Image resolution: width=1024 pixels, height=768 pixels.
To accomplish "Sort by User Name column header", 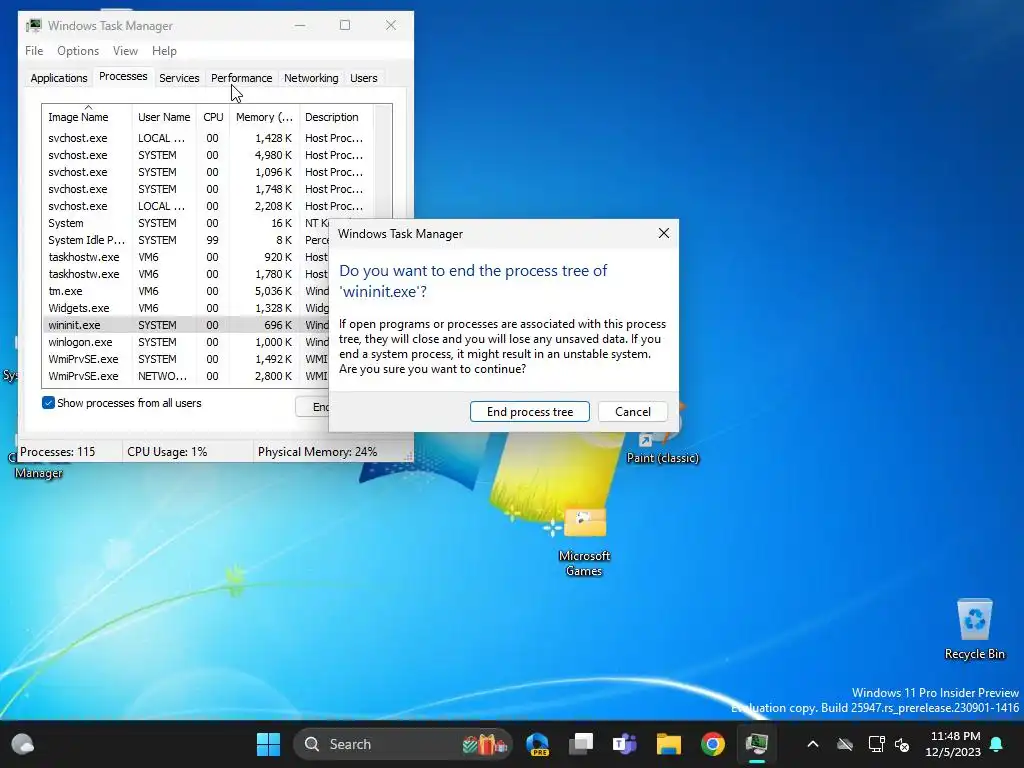I will [164, 117].
